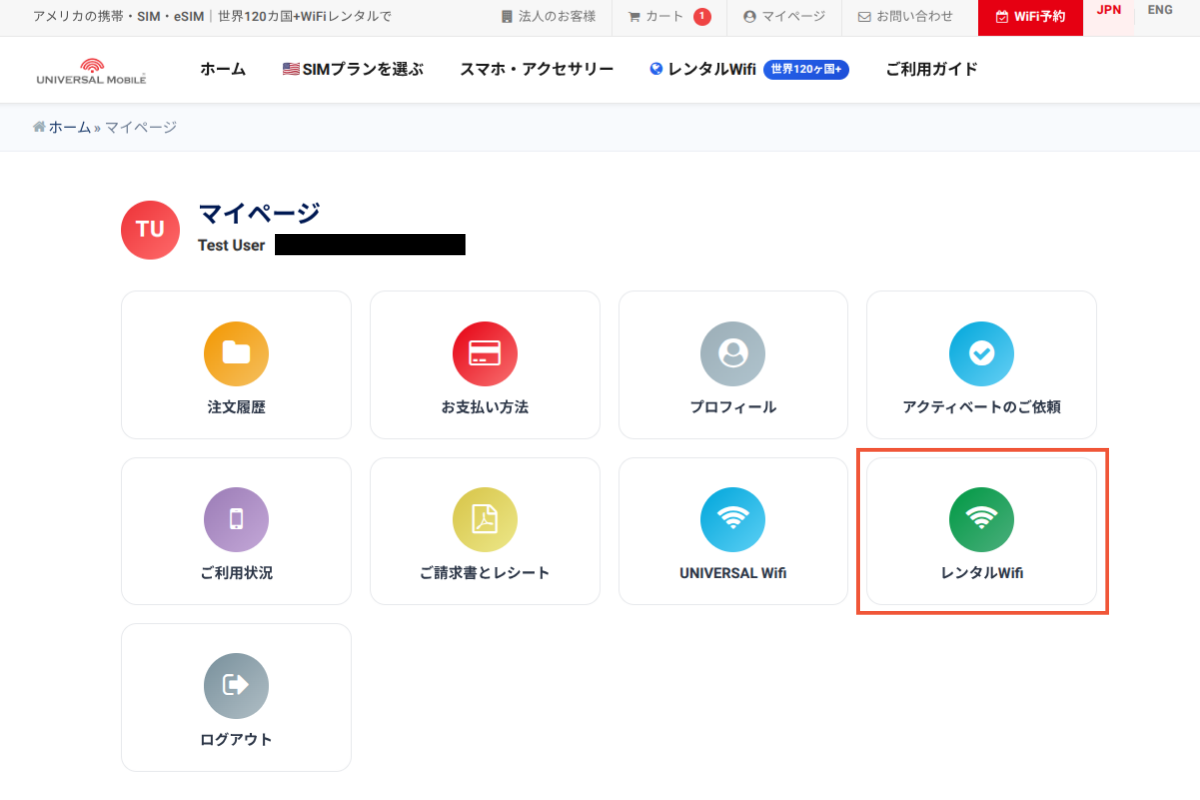Click the Test User name text
Viewport: 1200px width, 800px height.
pos(231,245)
